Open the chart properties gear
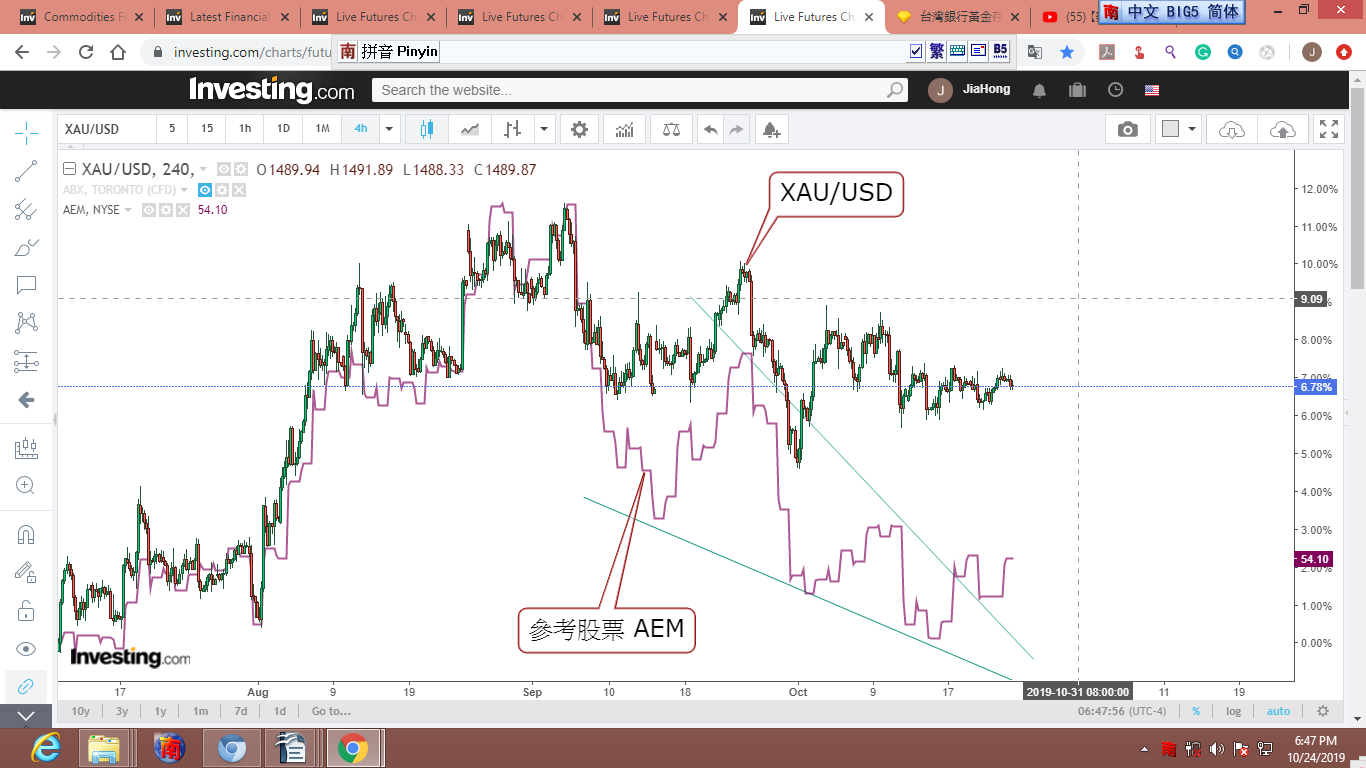The height and width of the screenshot is (768, 1366). [579, 129]
